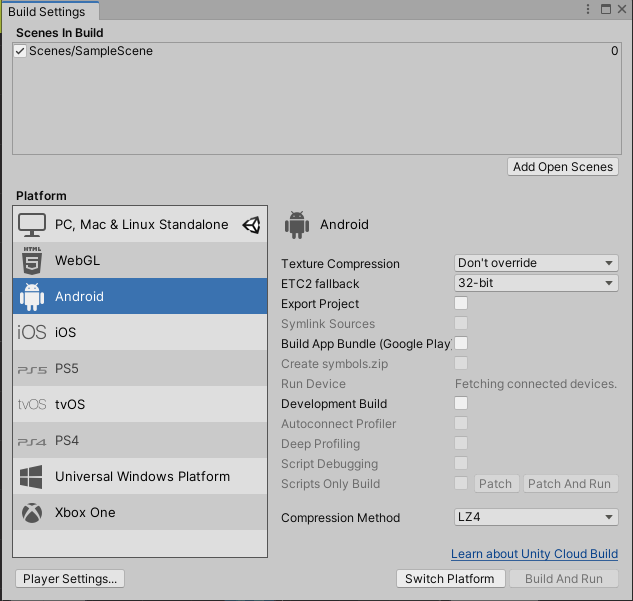Click the Build And Run button
This screenshot has height=601, width=633.
pos(564,579)
